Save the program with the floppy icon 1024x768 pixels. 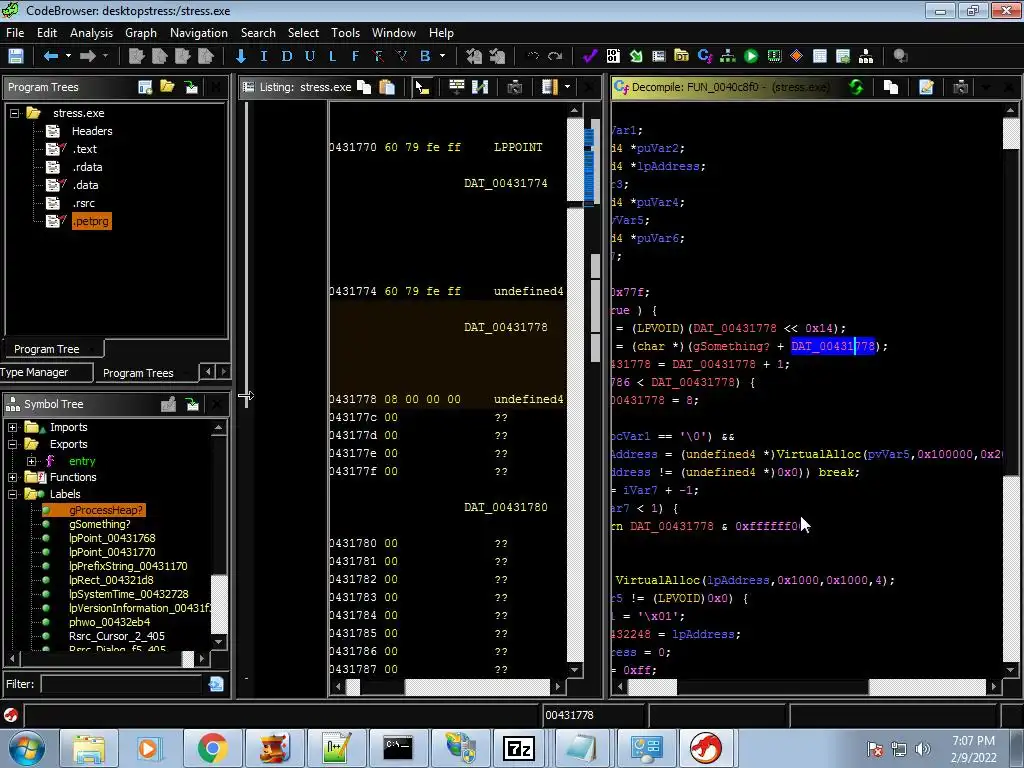[x=16, y=56]
